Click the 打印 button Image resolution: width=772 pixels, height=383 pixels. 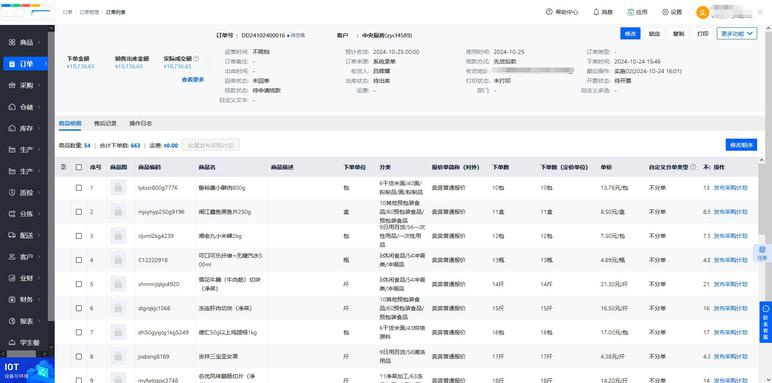tap(703, 33)
